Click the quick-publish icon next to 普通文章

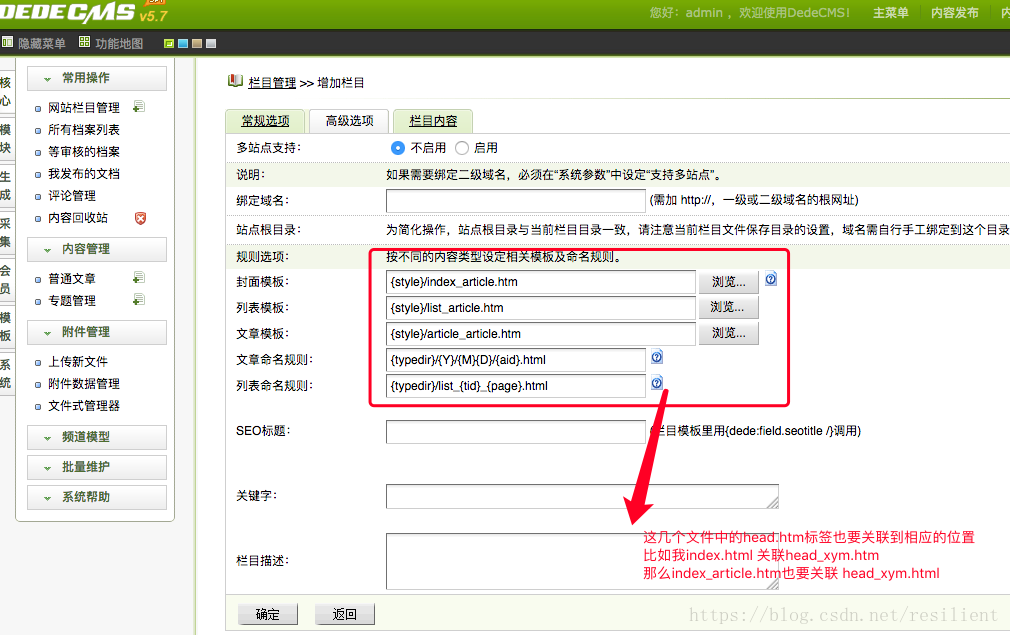click(139, 276)
